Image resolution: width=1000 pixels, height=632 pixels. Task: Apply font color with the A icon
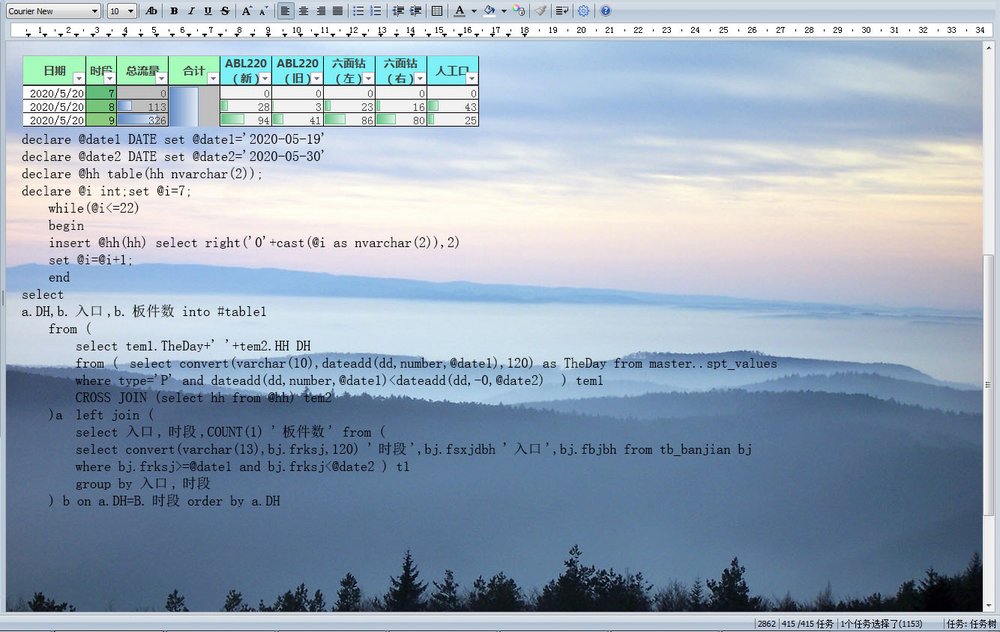(x=459, y=11)
